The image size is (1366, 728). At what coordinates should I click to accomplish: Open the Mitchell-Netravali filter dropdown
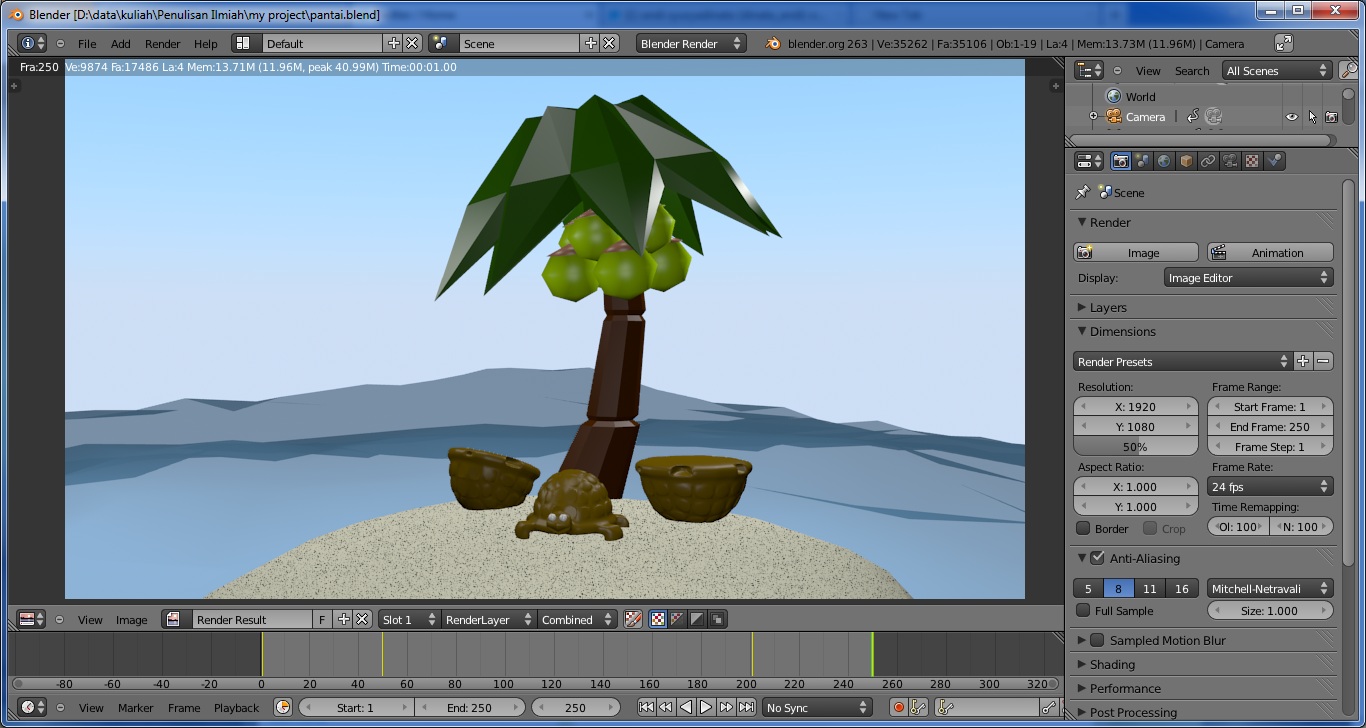(1271, 588)
